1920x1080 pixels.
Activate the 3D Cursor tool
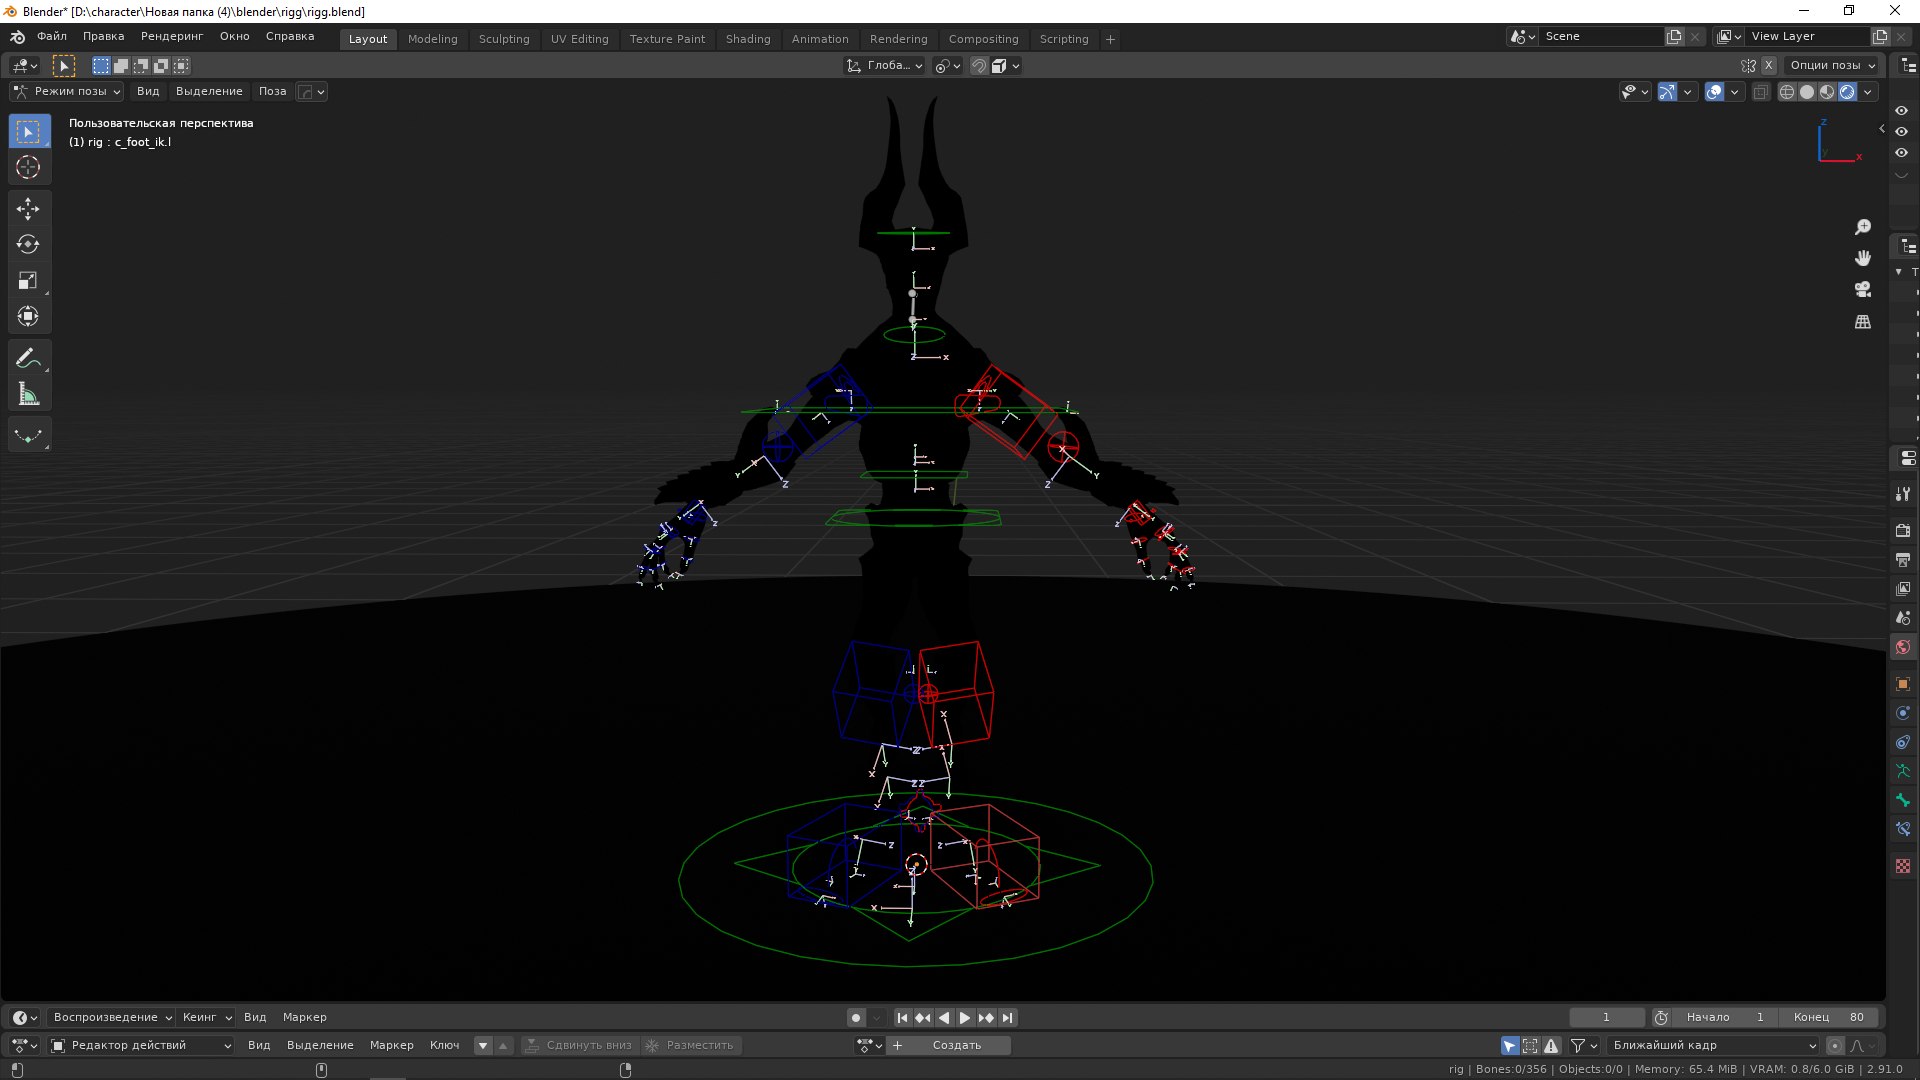pos(28,167)
